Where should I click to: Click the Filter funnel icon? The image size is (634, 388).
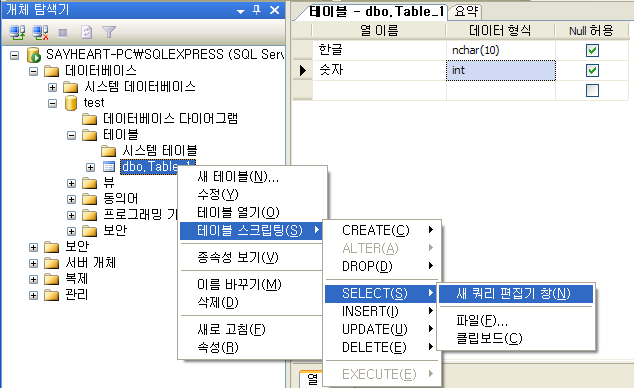point(109,32)
